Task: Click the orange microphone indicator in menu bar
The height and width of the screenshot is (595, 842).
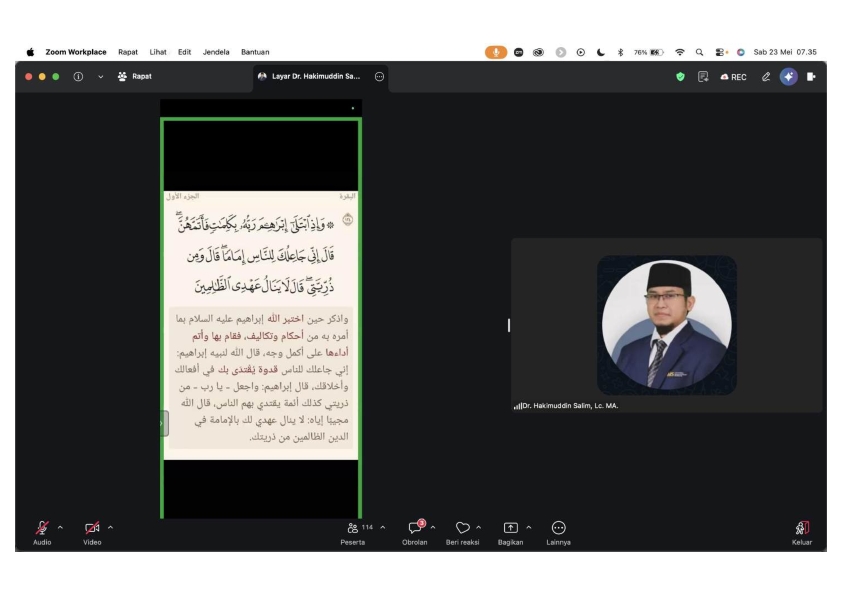Action: (x=496, y=52)
